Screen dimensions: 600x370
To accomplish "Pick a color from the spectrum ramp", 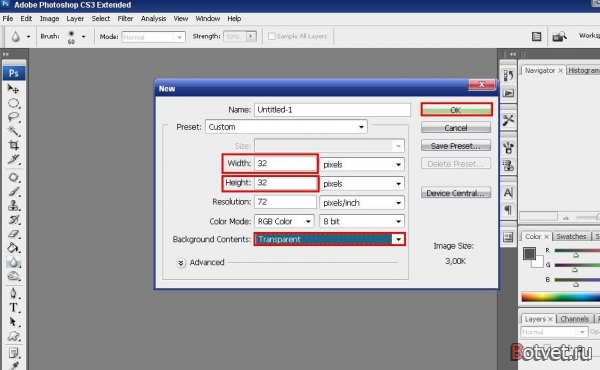I will pos(561,297).
